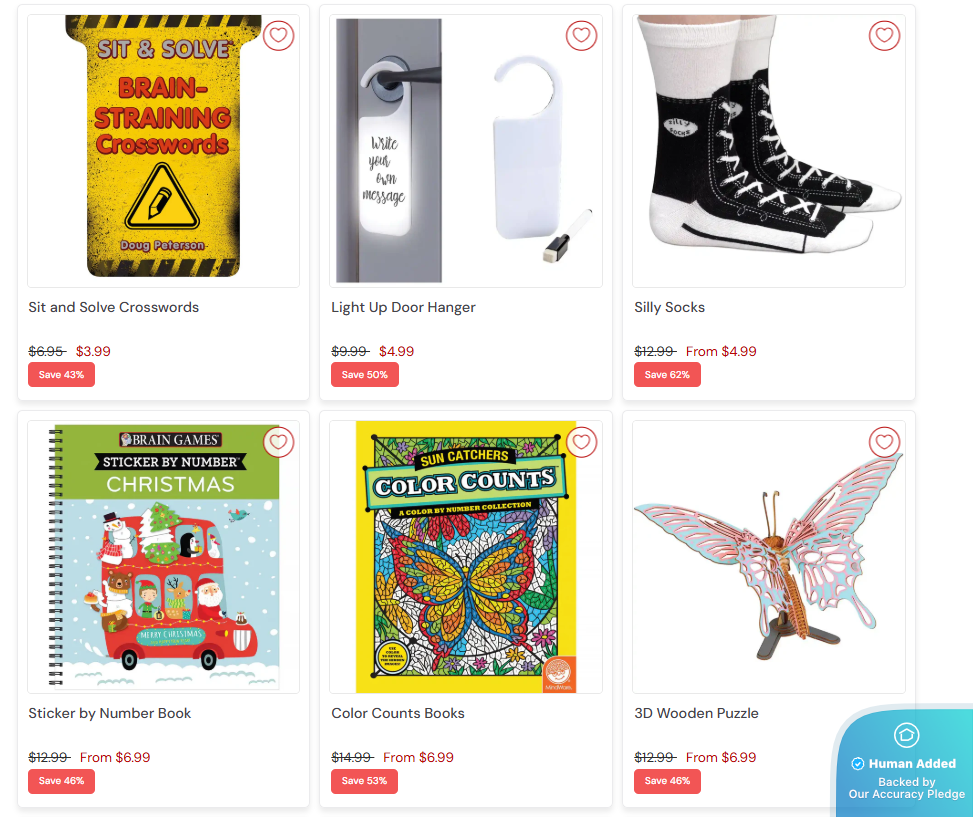The image size is (973, 817).
Task: Toggle wishlist heart on Silly Socks
Action: [884, 35]
